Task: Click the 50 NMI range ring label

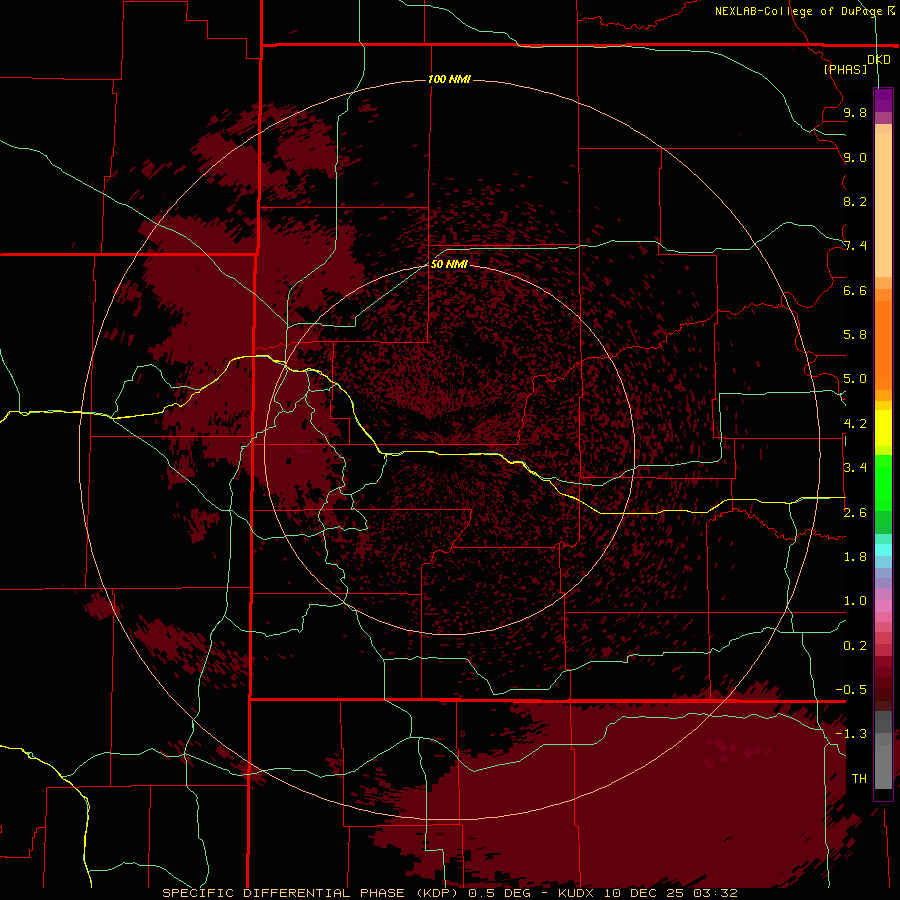Action: click(x=449, y=264)
